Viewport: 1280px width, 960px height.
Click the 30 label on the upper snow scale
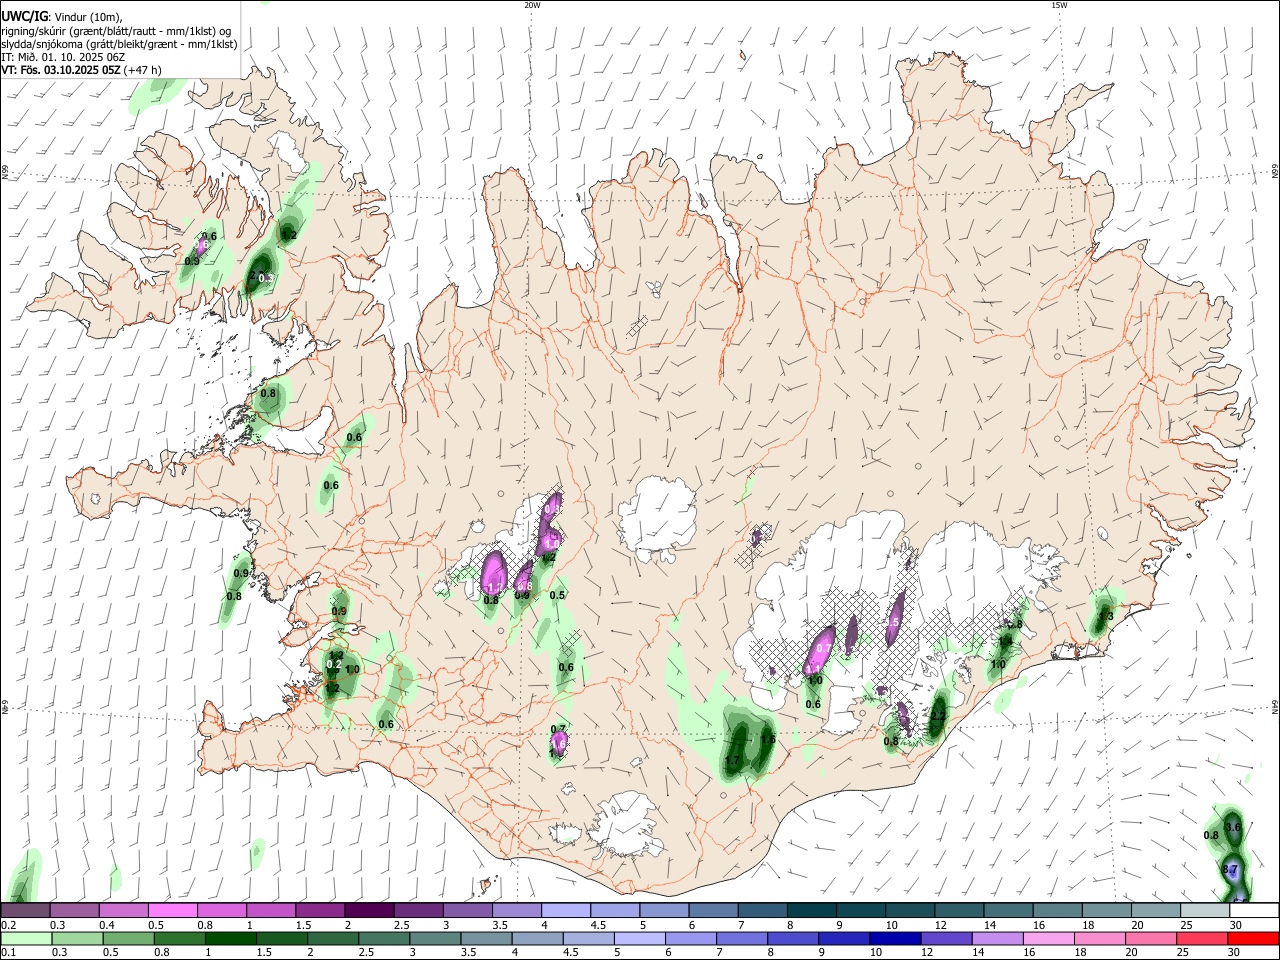[1236, 925]
